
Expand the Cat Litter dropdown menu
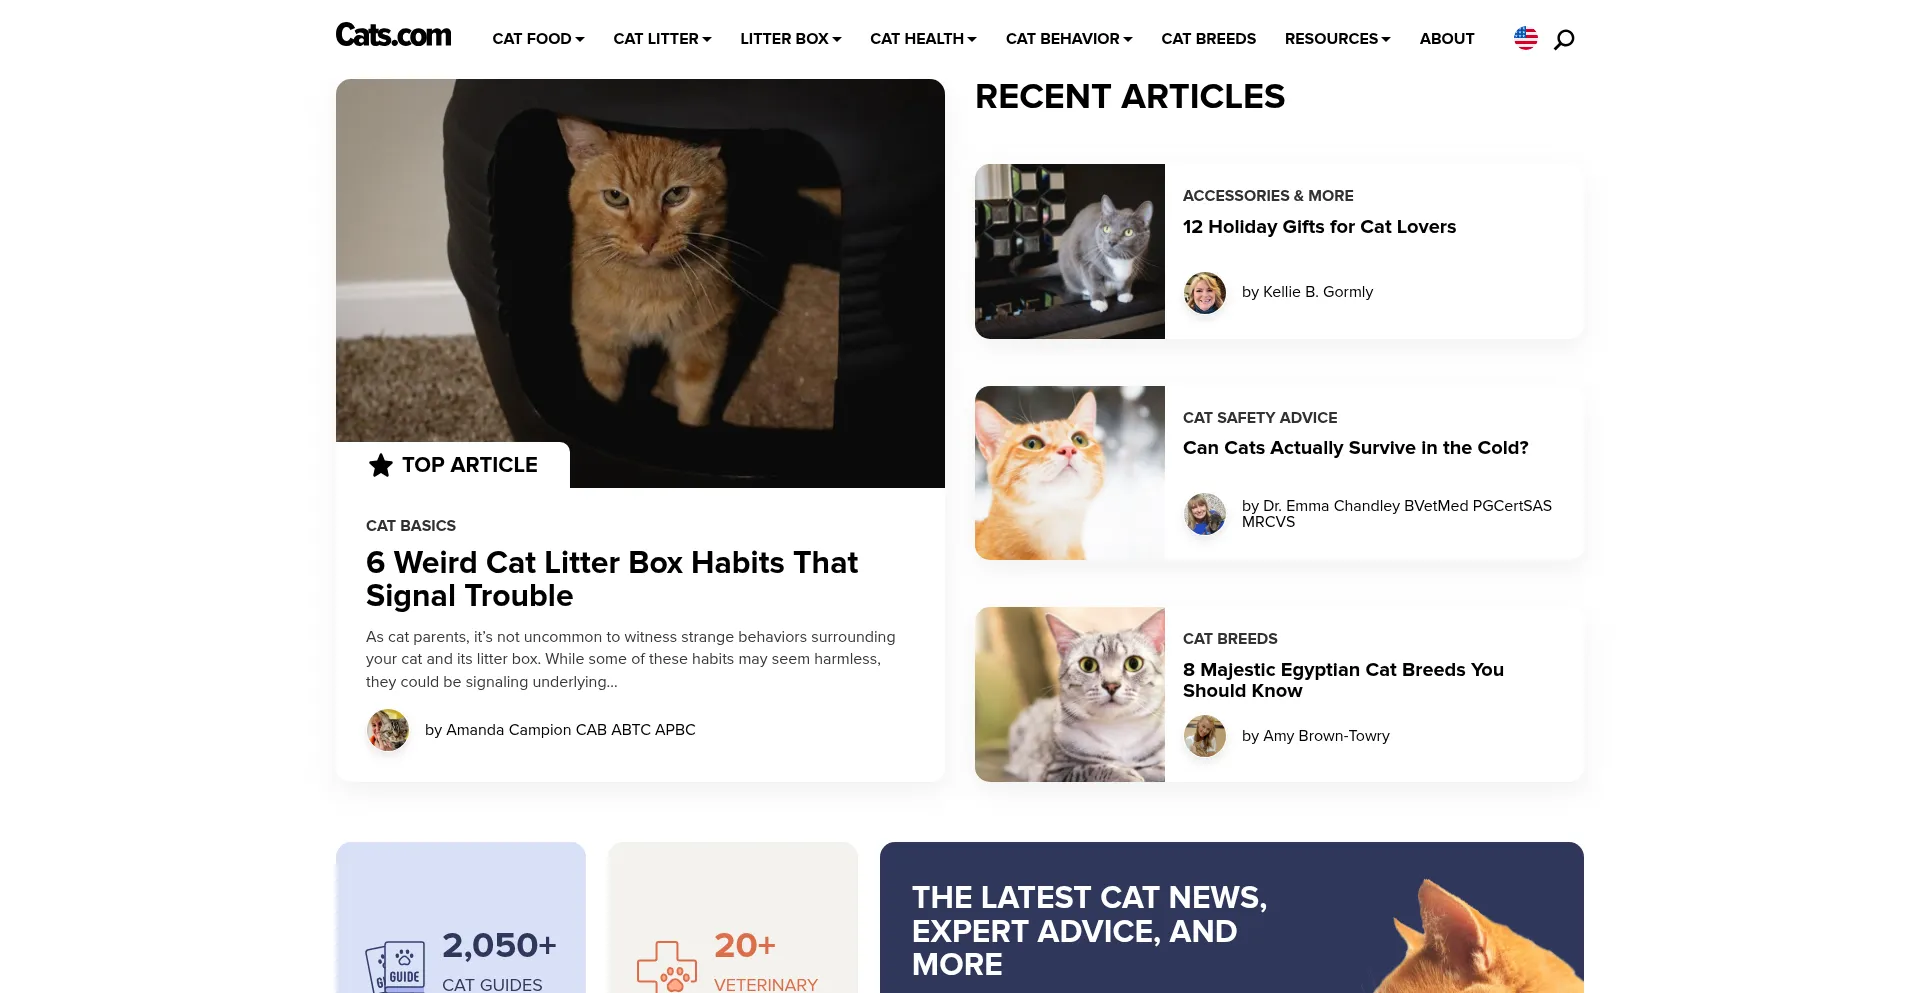662,38
